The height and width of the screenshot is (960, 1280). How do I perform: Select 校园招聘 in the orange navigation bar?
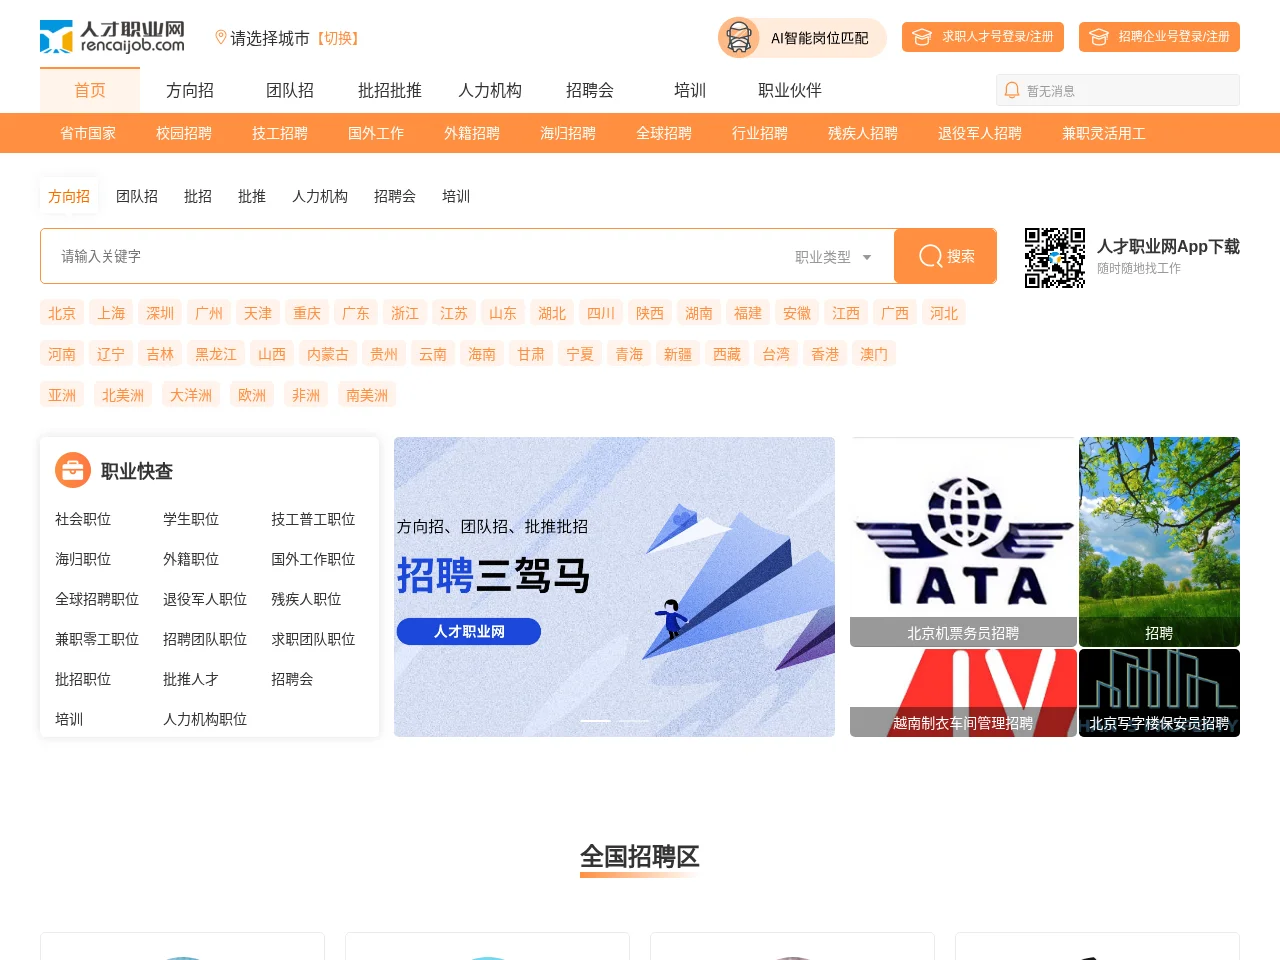184,133
